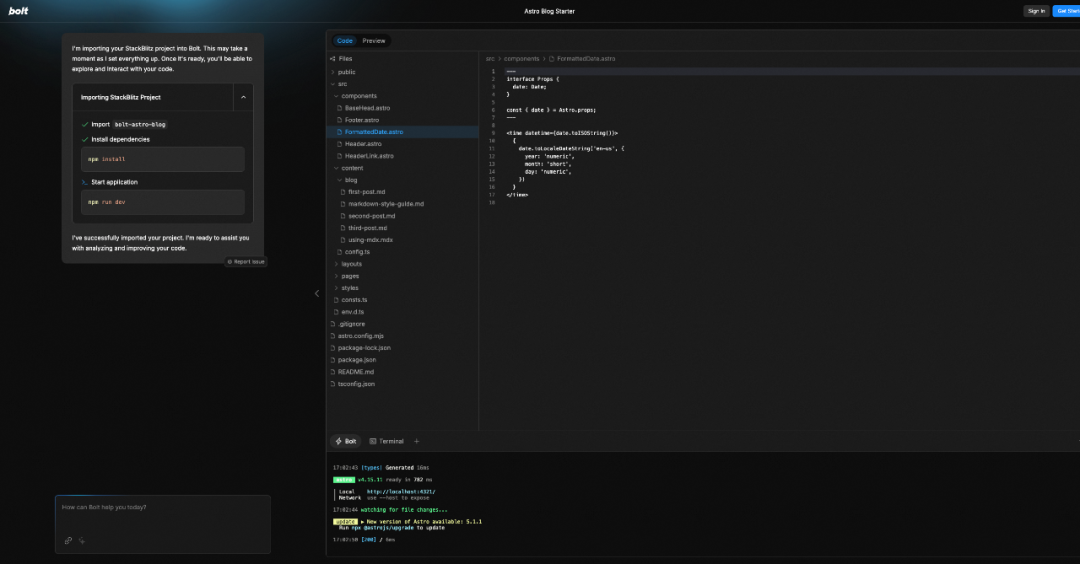The height and width of the screenshot is (564, 1080).
Task: Click the first-post.md file icon
Action: tap(343, 192)
